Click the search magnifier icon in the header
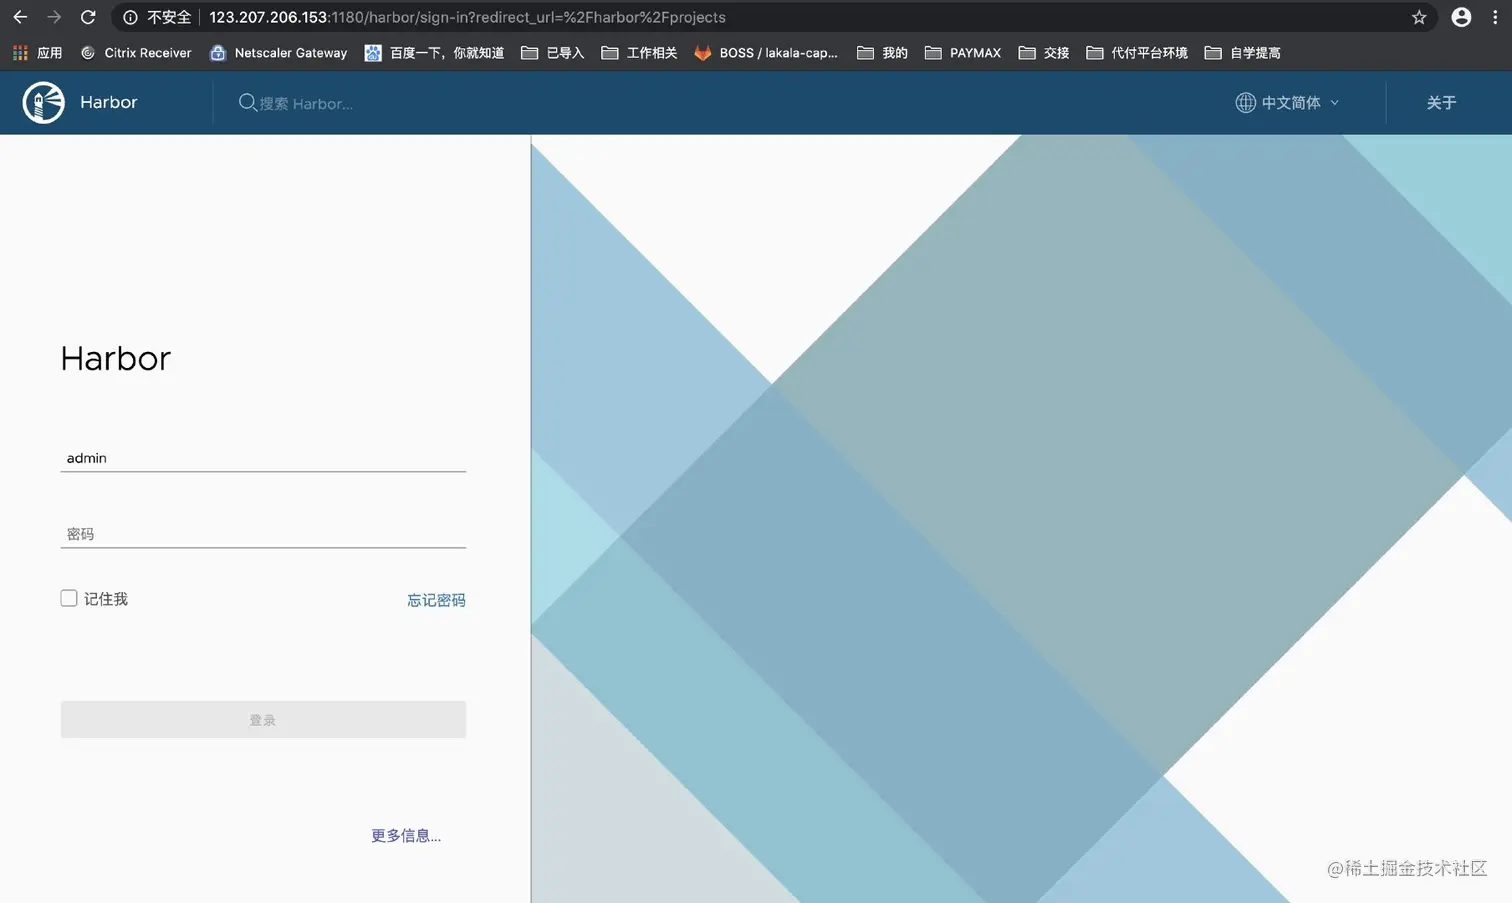Viewport: 1512px width, 903px height. (x=247, y=102)
